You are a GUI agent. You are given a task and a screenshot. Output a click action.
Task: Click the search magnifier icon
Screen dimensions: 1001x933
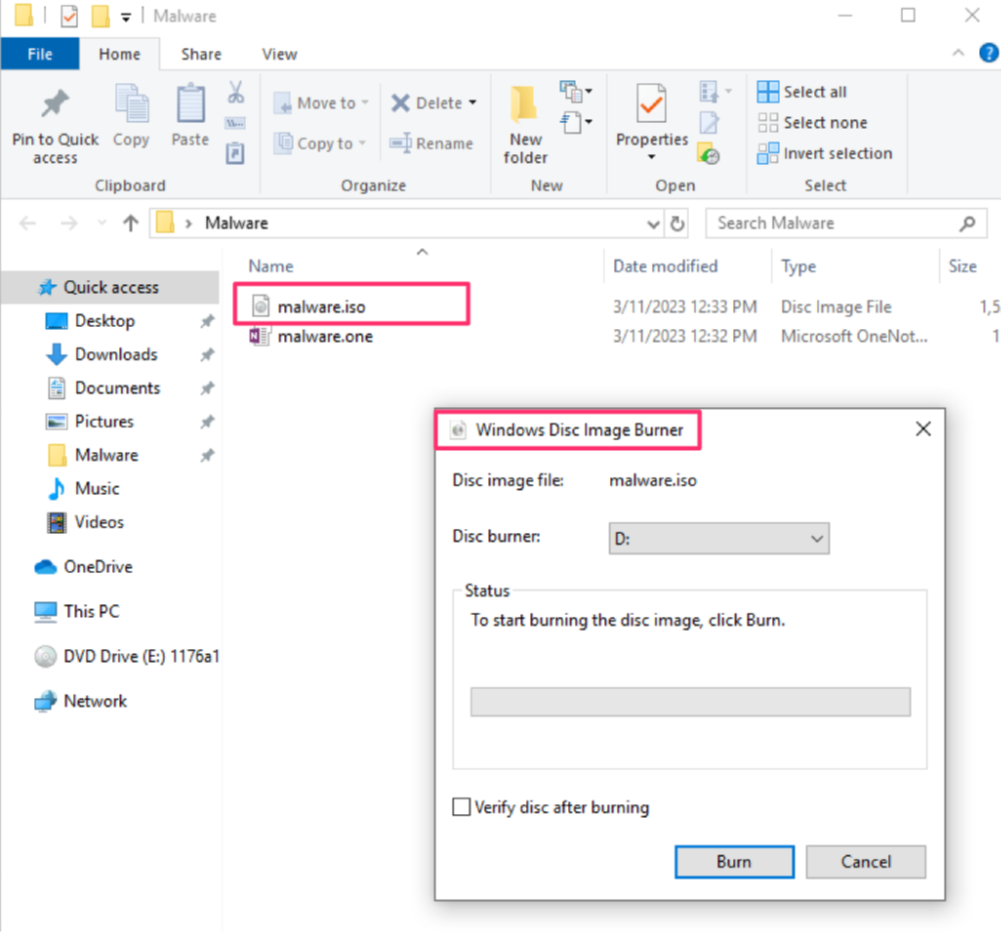click(x=967, y=224)
